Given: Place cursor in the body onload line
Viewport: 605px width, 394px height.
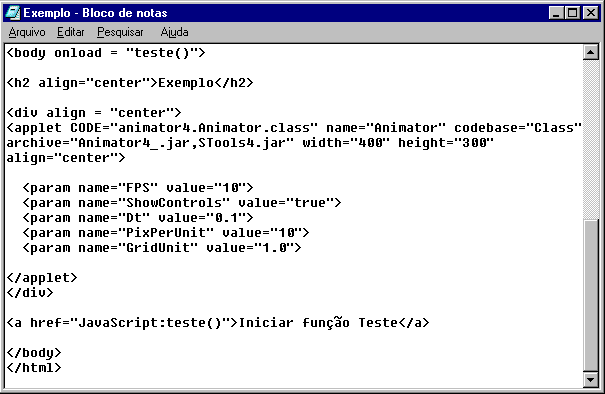Looking at the screenshot, I should [106, 53].
